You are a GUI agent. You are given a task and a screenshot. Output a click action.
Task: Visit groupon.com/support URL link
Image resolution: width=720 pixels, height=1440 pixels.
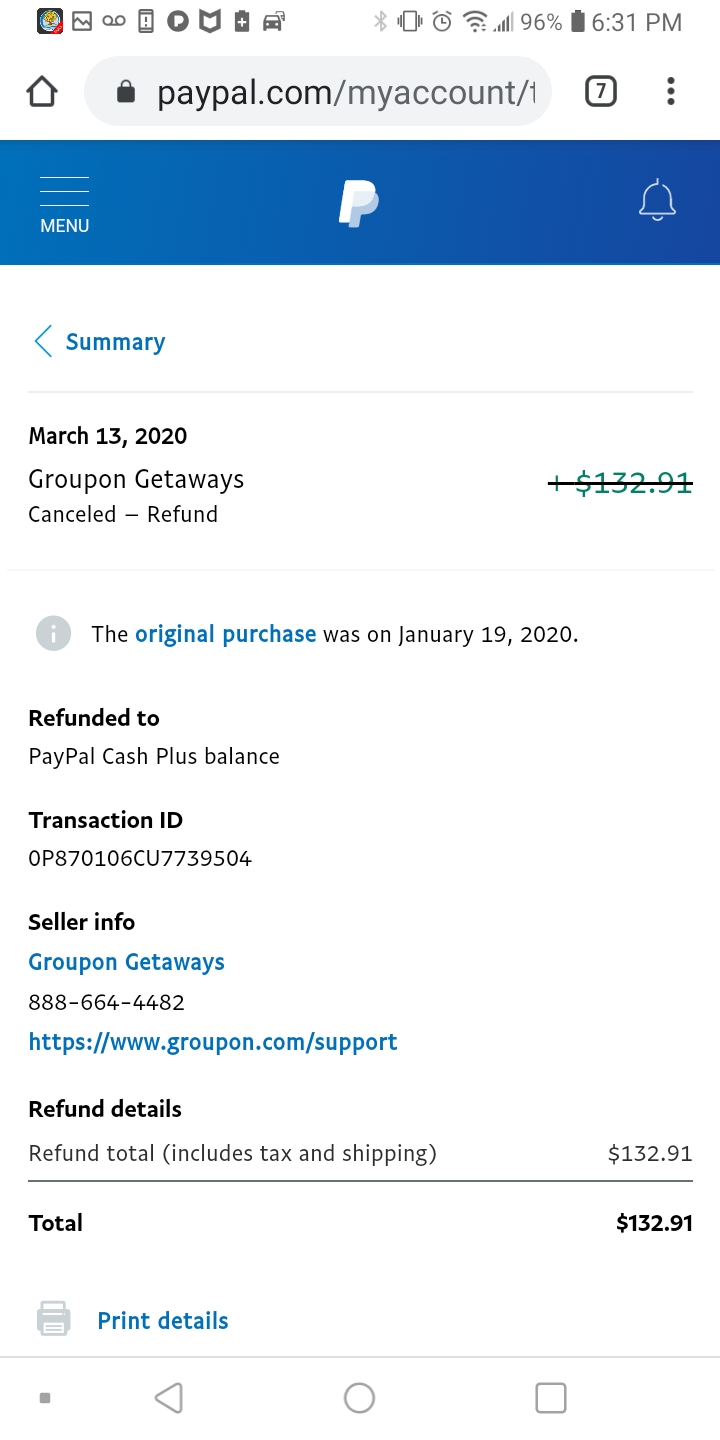coord(213,1042)
